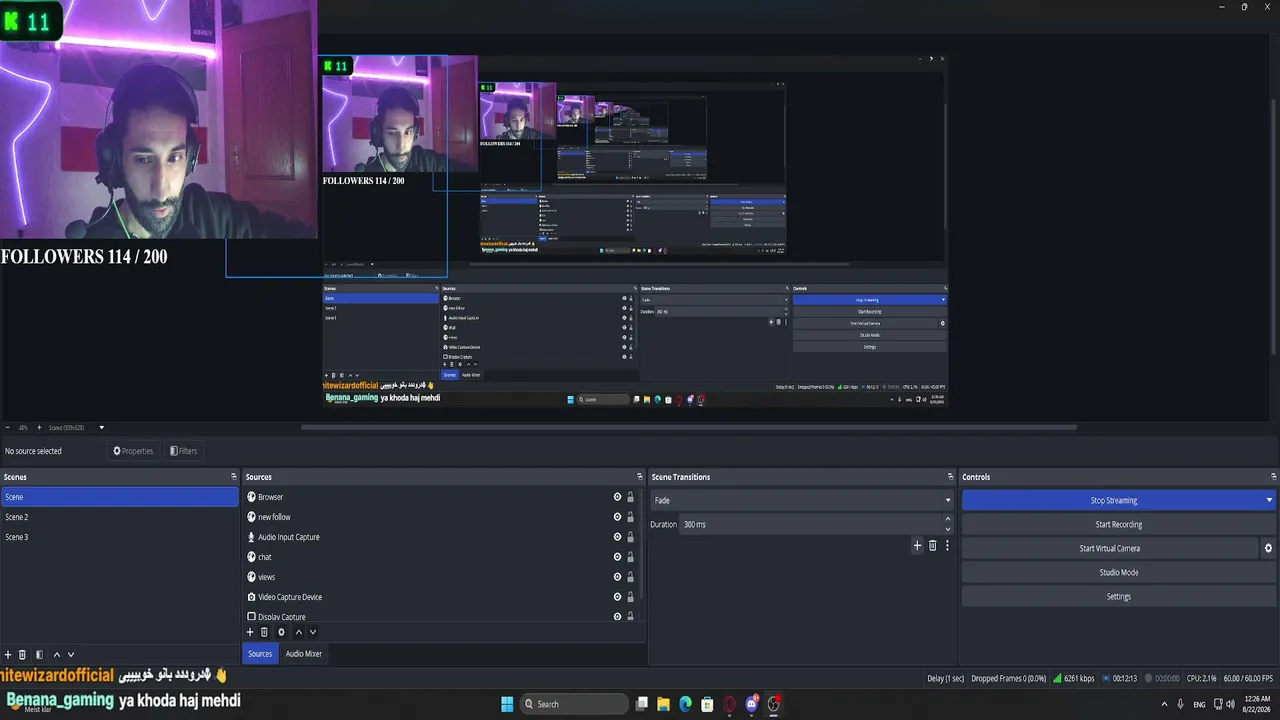
Task: Click the Stop Streaming button
Action: point(1113,500)
